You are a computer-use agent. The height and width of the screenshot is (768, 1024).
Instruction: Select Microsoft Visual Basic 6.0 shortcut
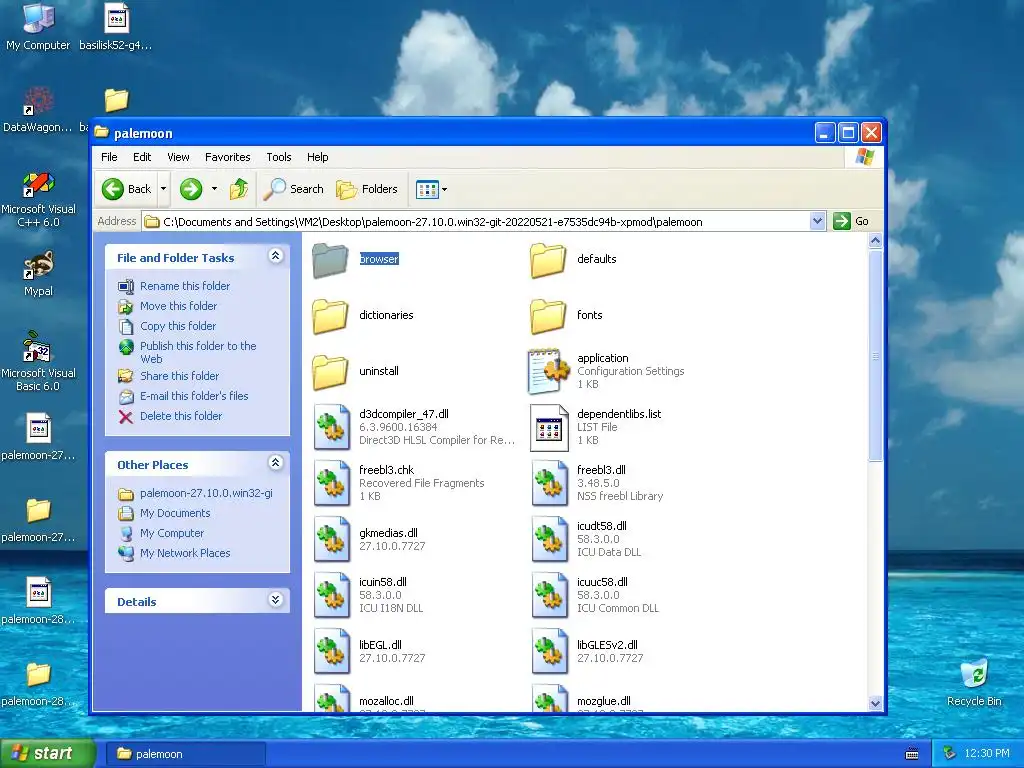[x=38, y=360]
